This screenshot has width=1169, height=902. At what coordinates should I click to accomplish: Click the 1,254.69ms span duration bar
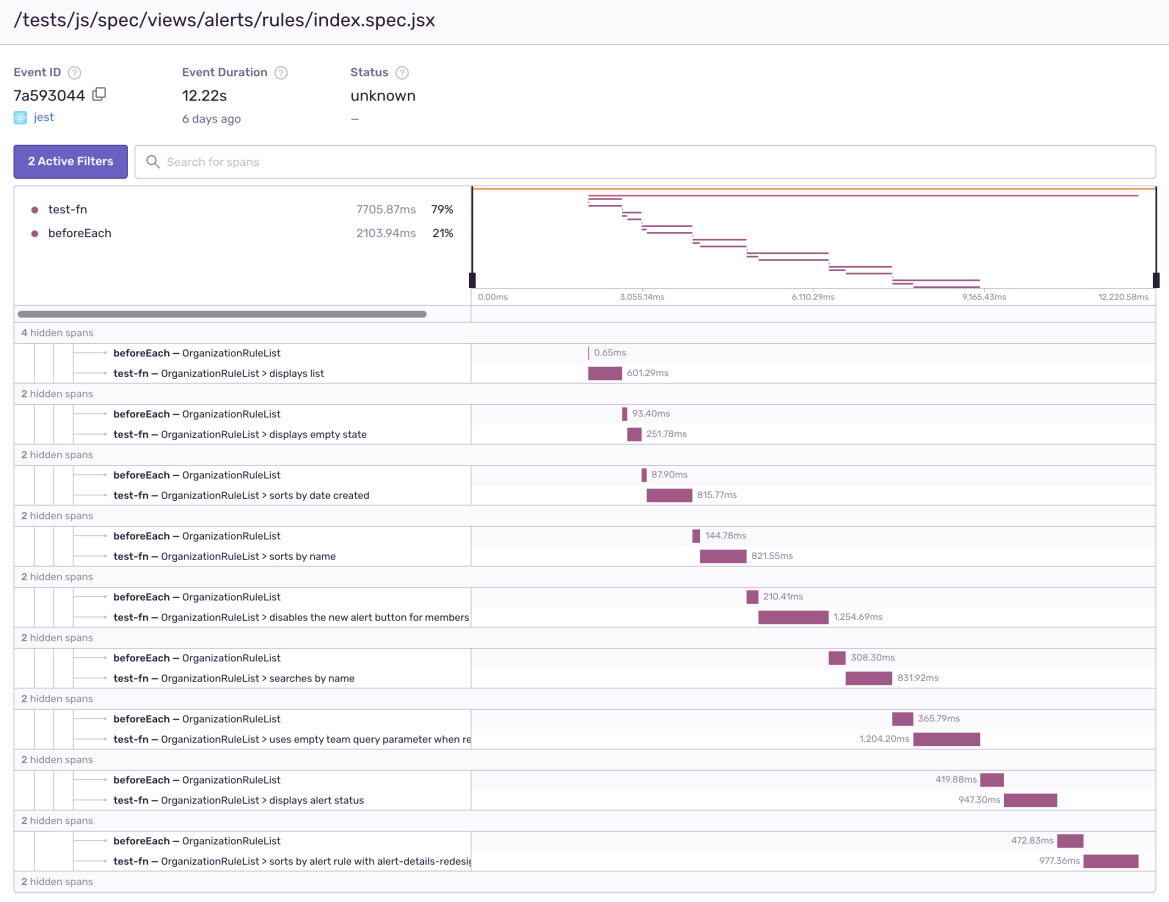point(793,618)
